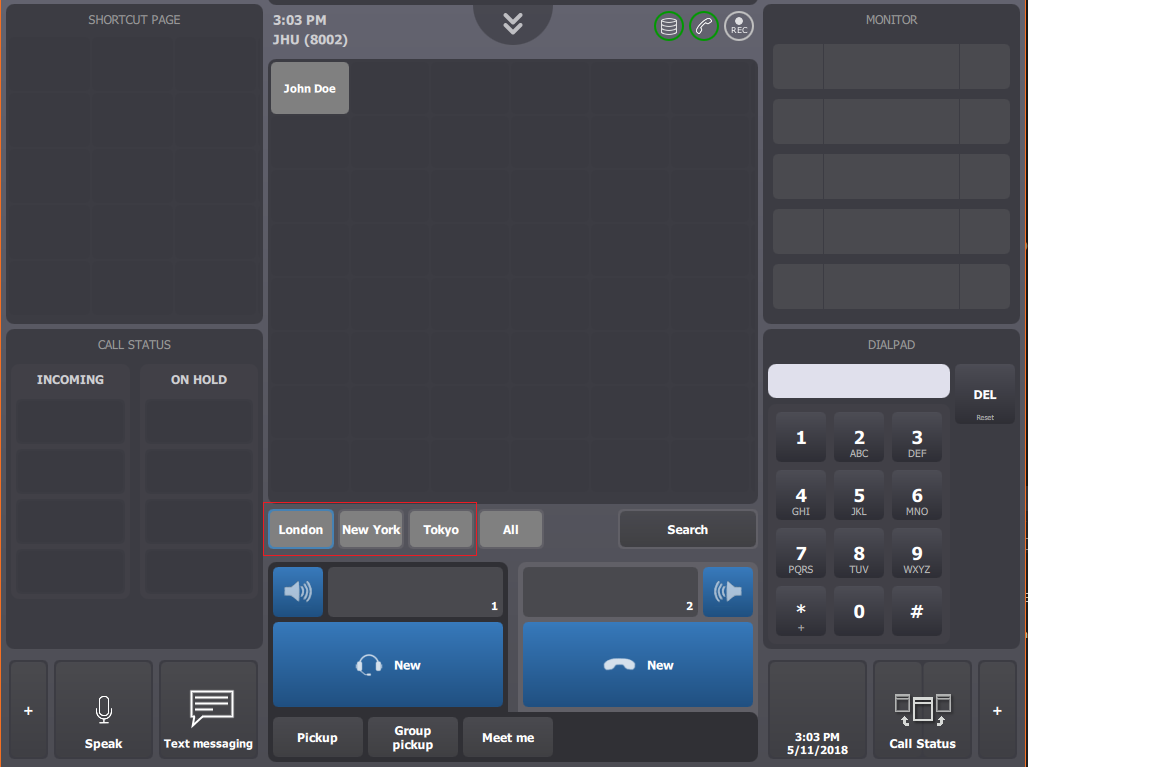
Task: Click the plus button beside Speak
Action: tap(29, 710)
